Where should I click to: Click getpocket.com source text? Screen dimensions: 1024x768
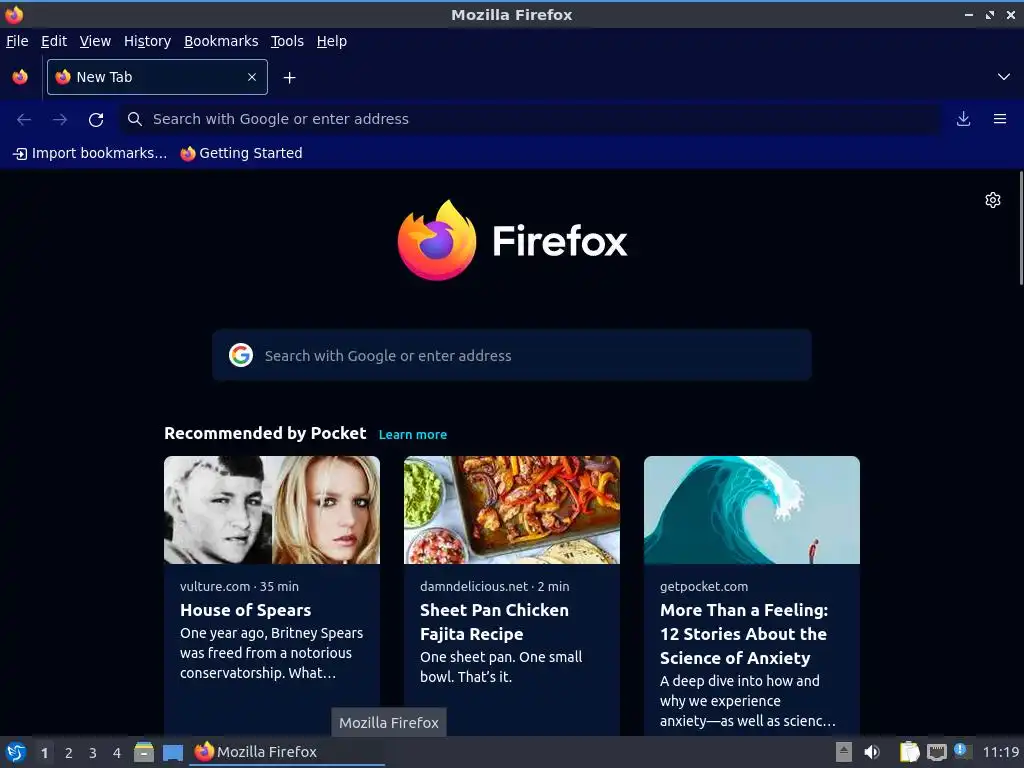pos(704,586)
